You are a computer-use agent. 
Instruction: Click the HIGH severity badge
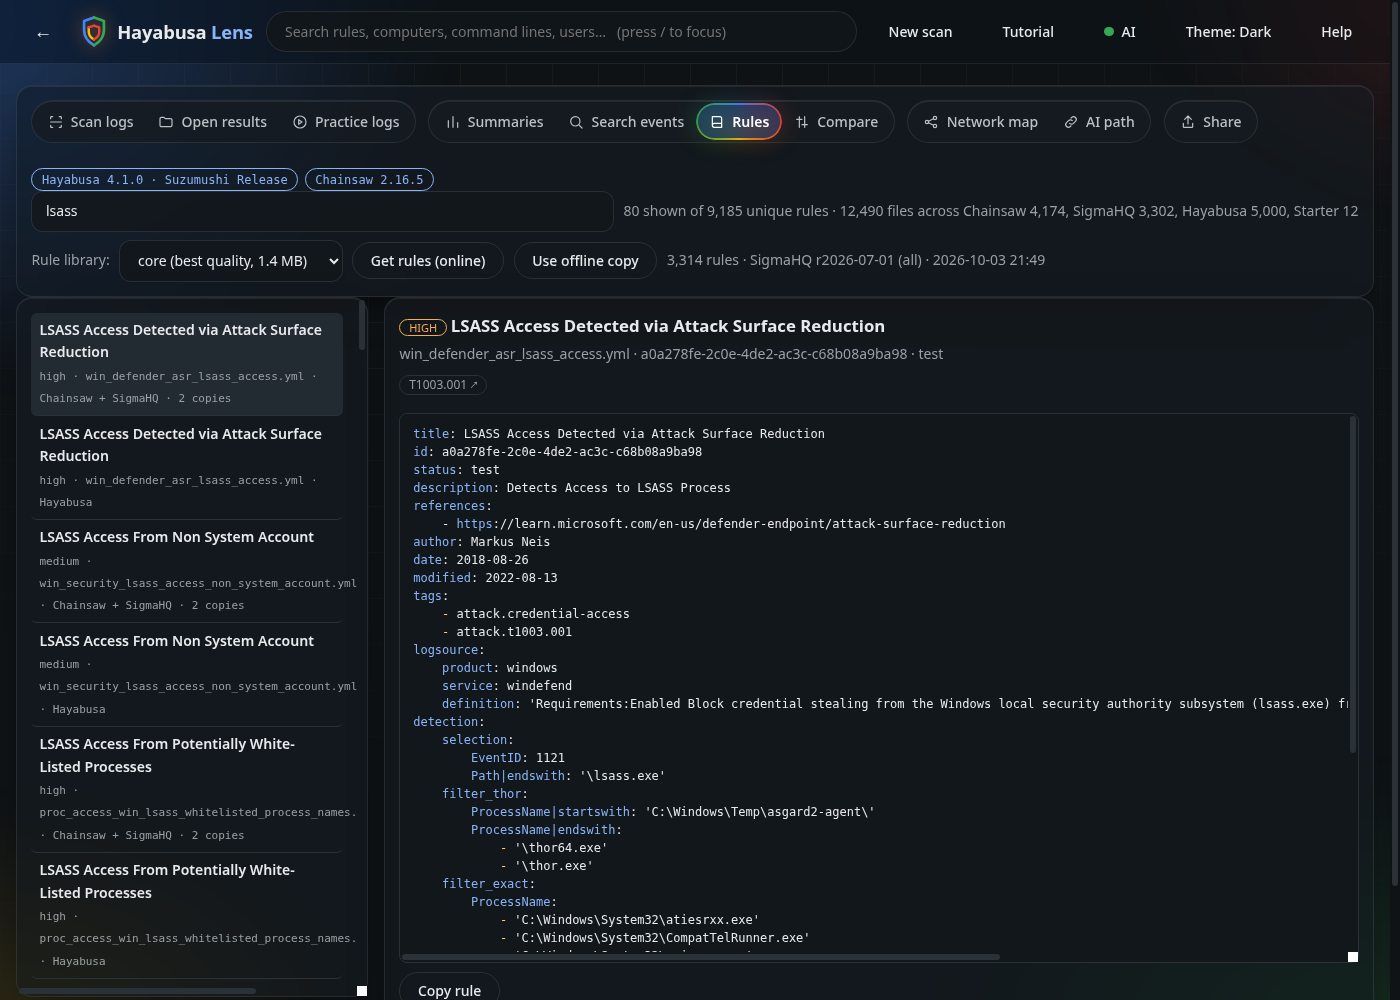(x=423, y=328)
